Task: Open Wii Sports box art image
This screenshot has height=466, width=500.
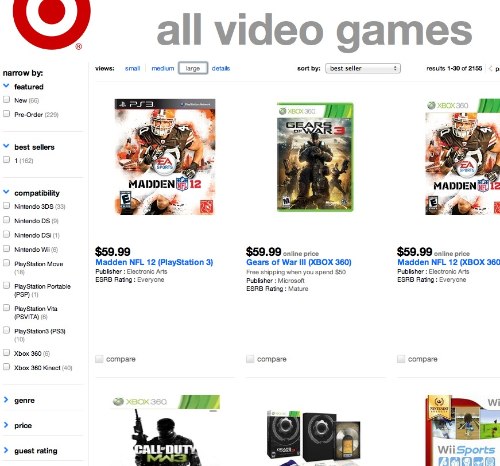Action: (463, 430)
